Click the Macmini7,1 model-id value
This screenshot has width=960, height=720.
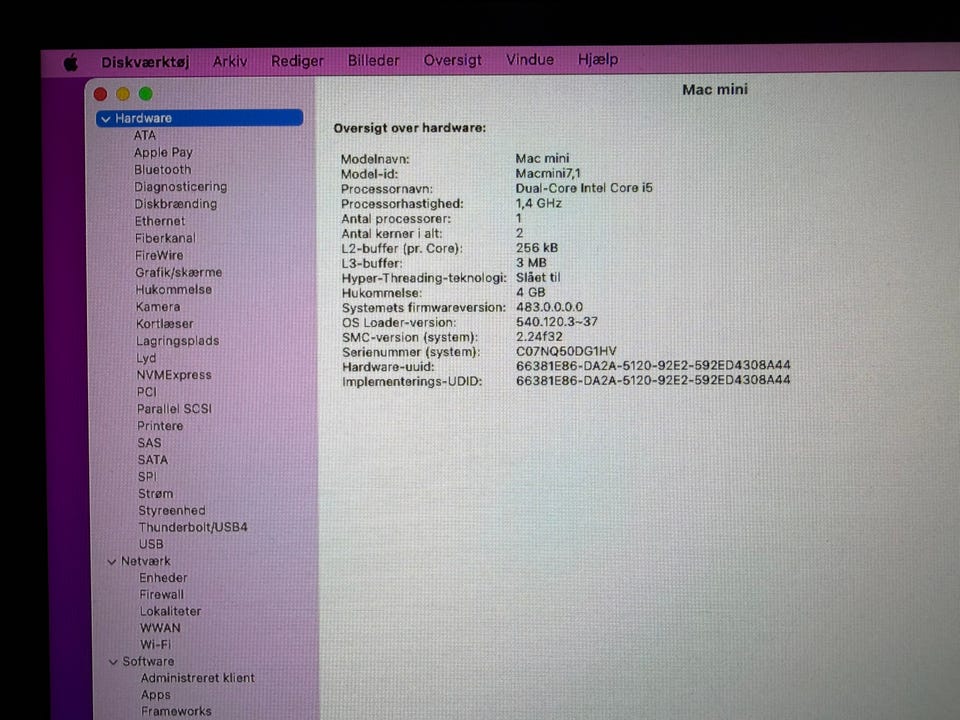tap(548, 174)
